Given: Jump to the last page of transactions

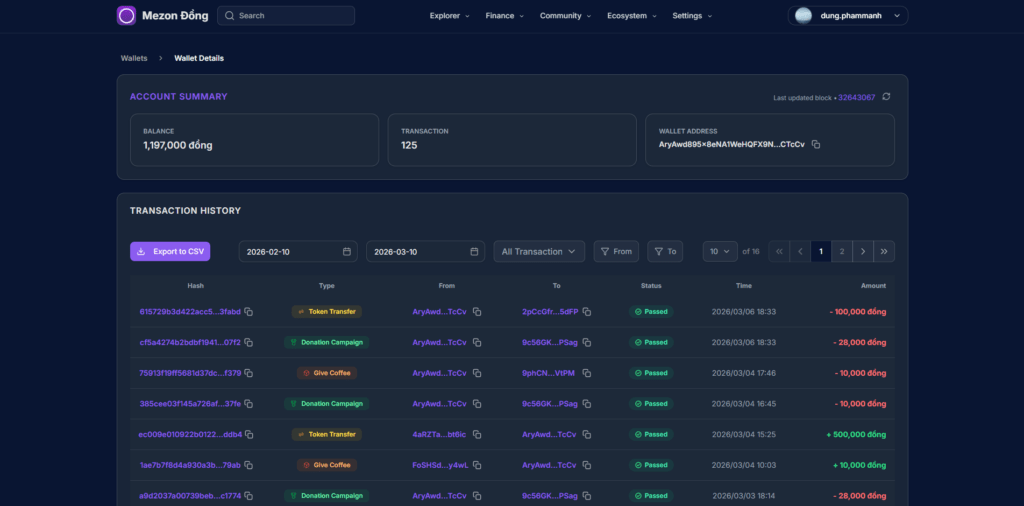Looking at the screenshot, I should point(885,252).
